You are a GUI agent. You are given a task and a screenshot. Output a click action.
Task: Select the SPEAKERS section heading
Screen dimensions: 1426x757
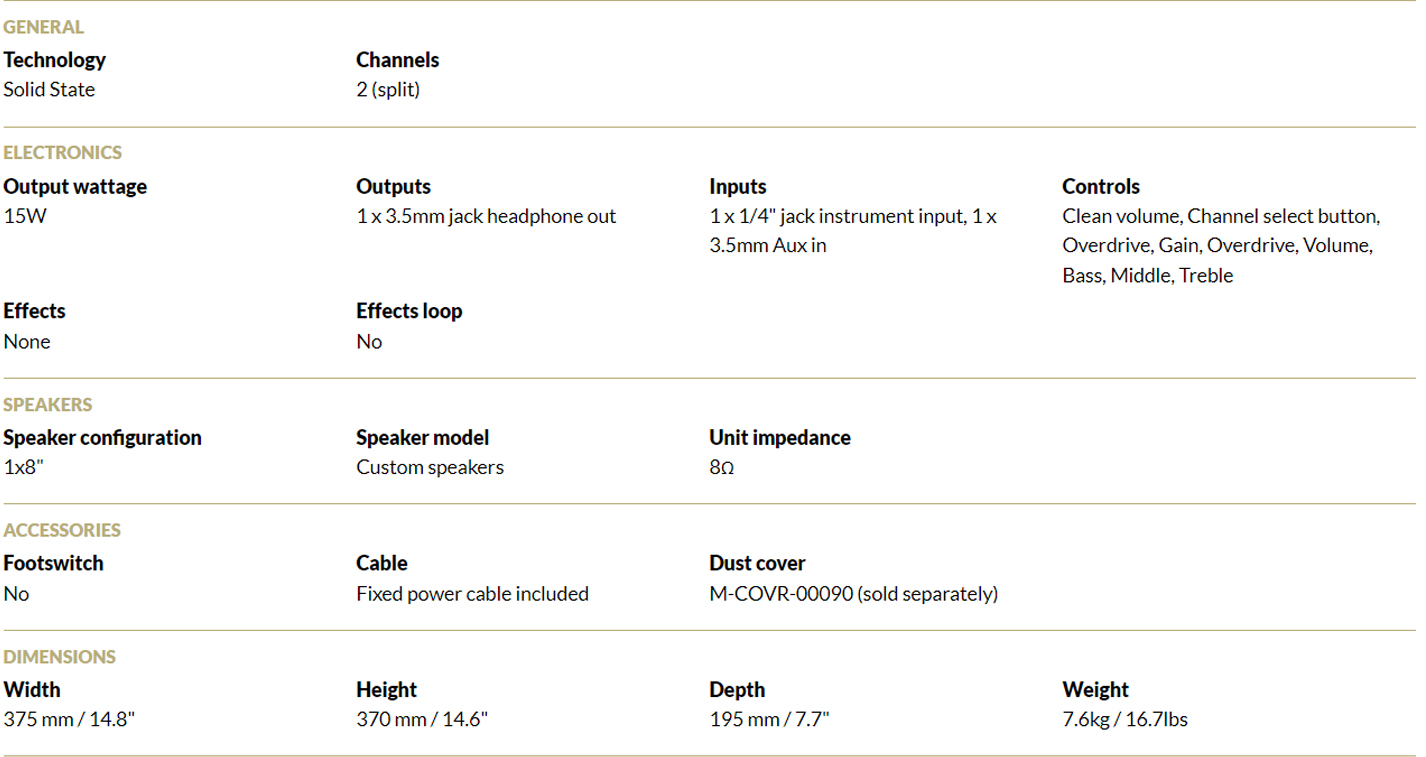pos(47,405)
